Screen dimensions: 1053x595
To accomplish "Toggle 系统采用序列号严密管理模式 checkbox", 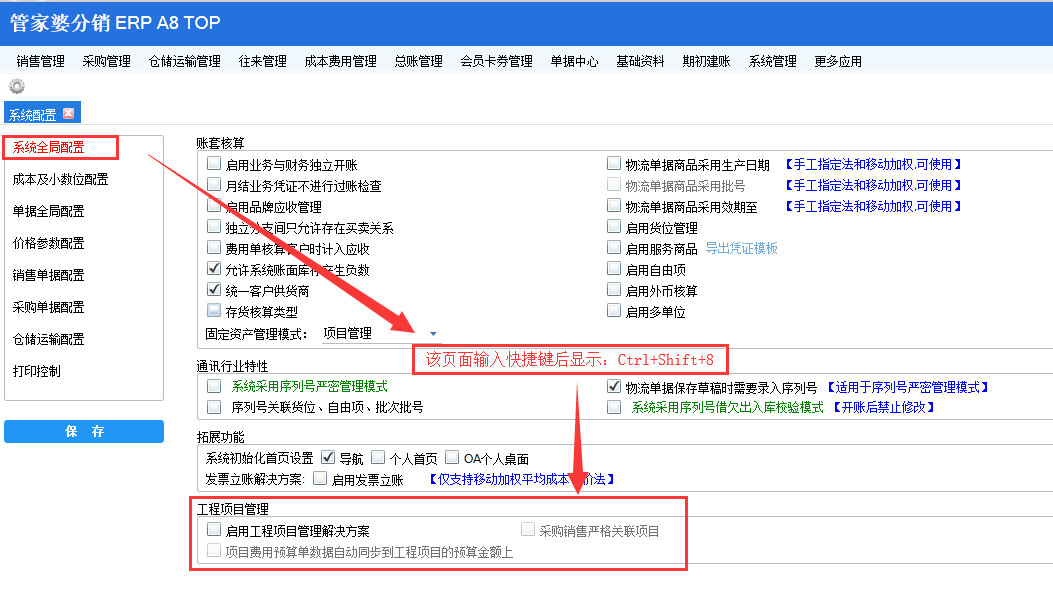I will click(x=214, y=385).
